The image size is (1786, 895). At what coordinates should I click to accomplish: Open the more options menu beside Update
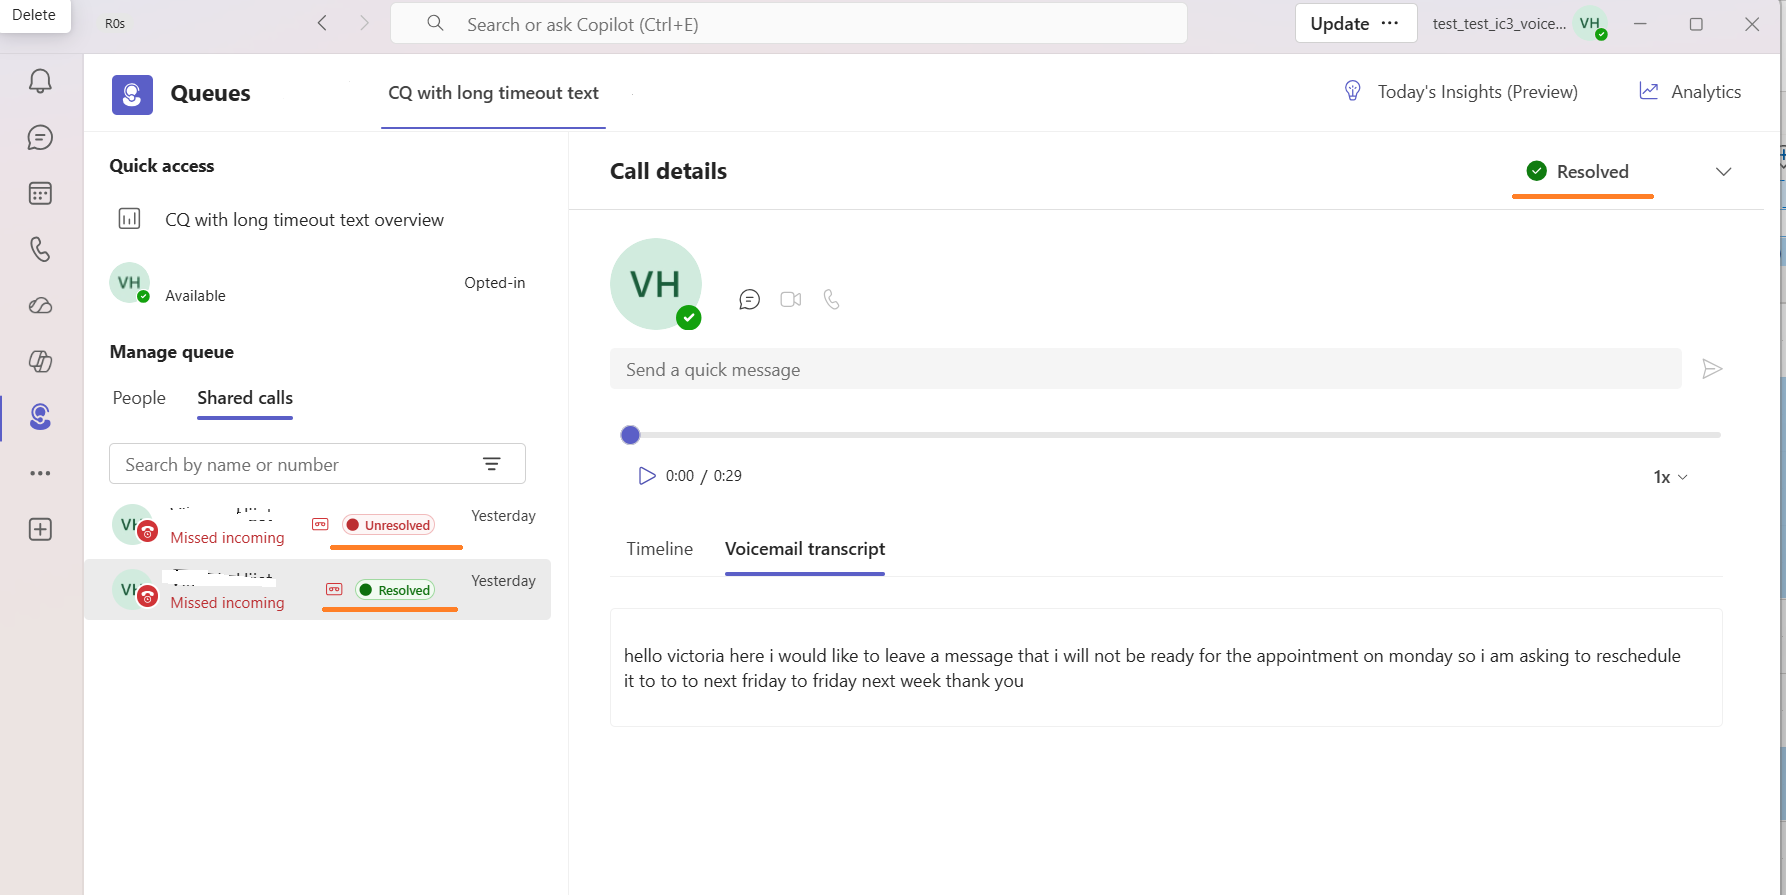[1390, 23]
